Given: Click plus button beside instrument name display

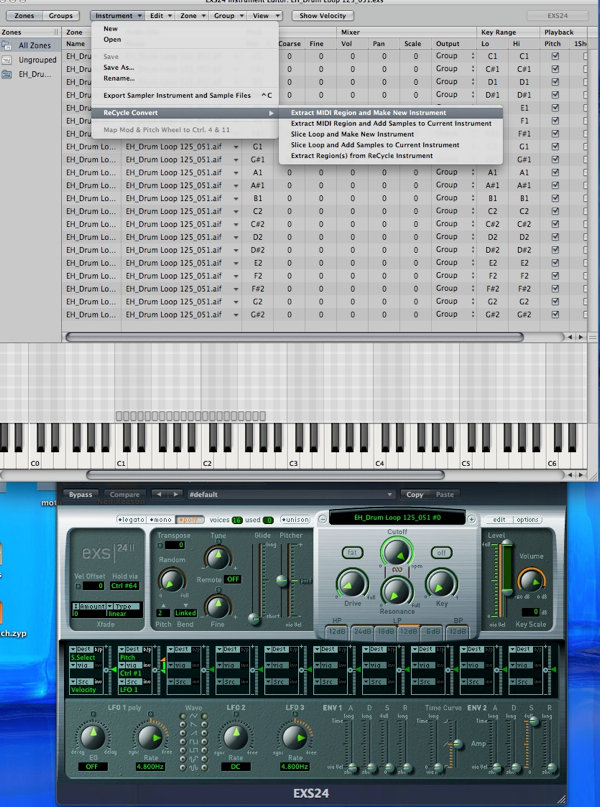Looking at the screenshot, I should [x=471, y=519].
